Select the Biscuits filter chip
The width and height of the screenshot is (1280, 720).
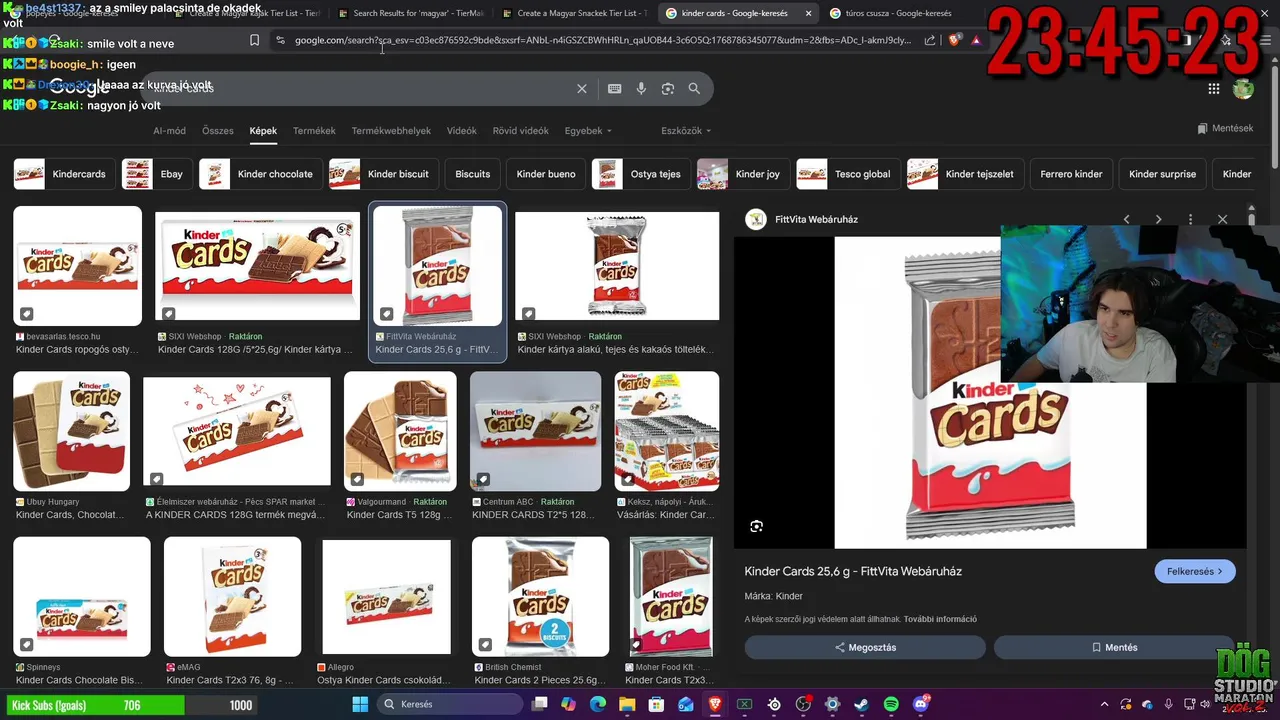473,174
